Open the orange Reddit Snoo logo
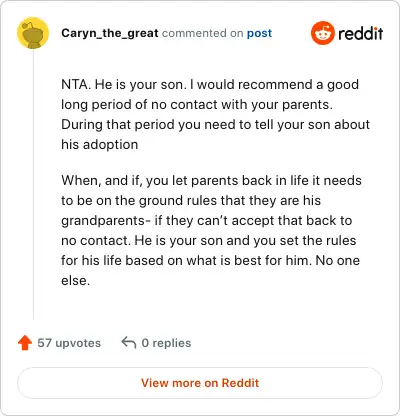400x416 pixels. click(322, 33)
